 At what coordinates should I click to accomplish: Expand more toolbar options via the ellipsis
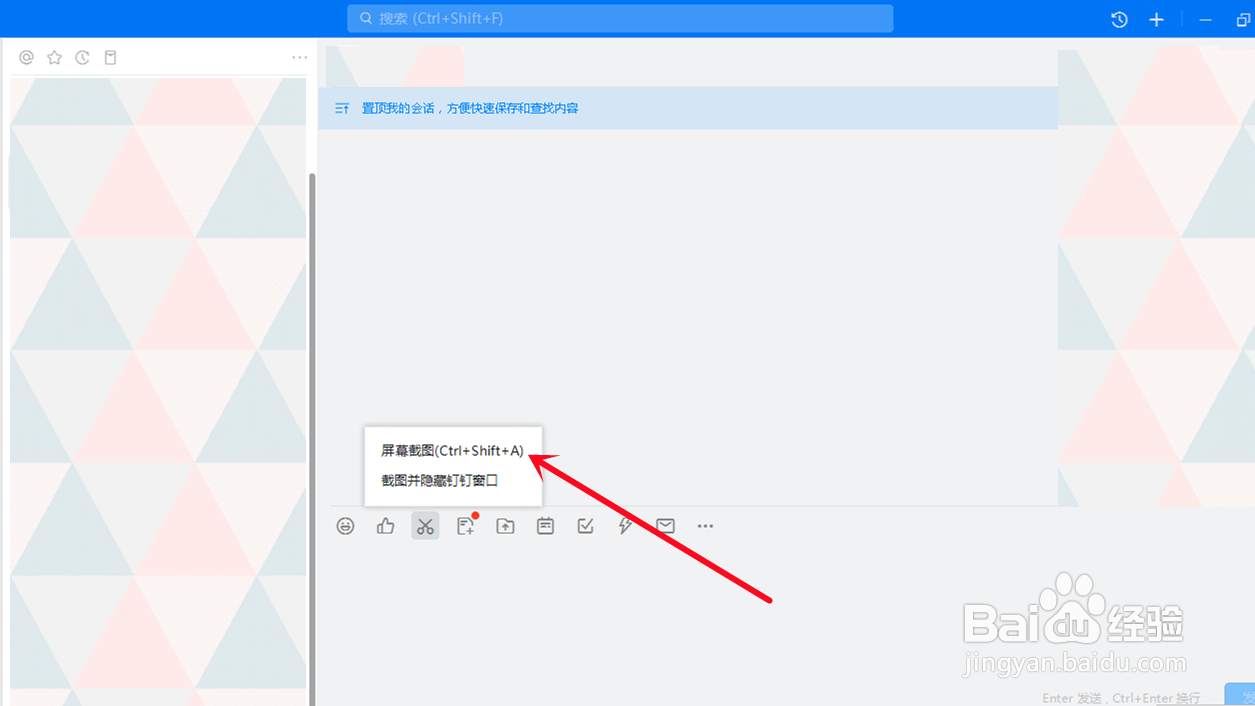coord(705,525)
